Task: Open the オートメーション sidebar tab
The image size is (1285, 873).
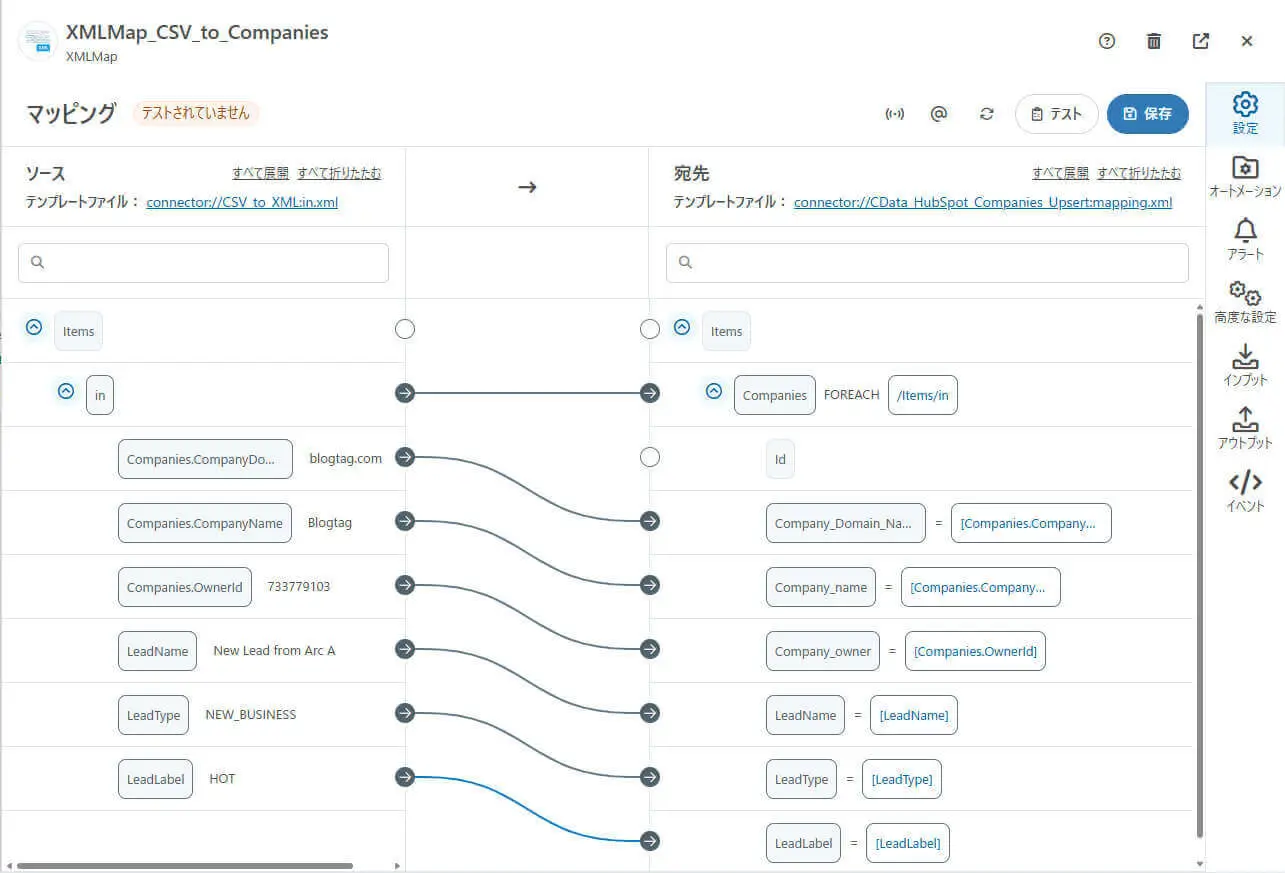Action: point(1245,176)
